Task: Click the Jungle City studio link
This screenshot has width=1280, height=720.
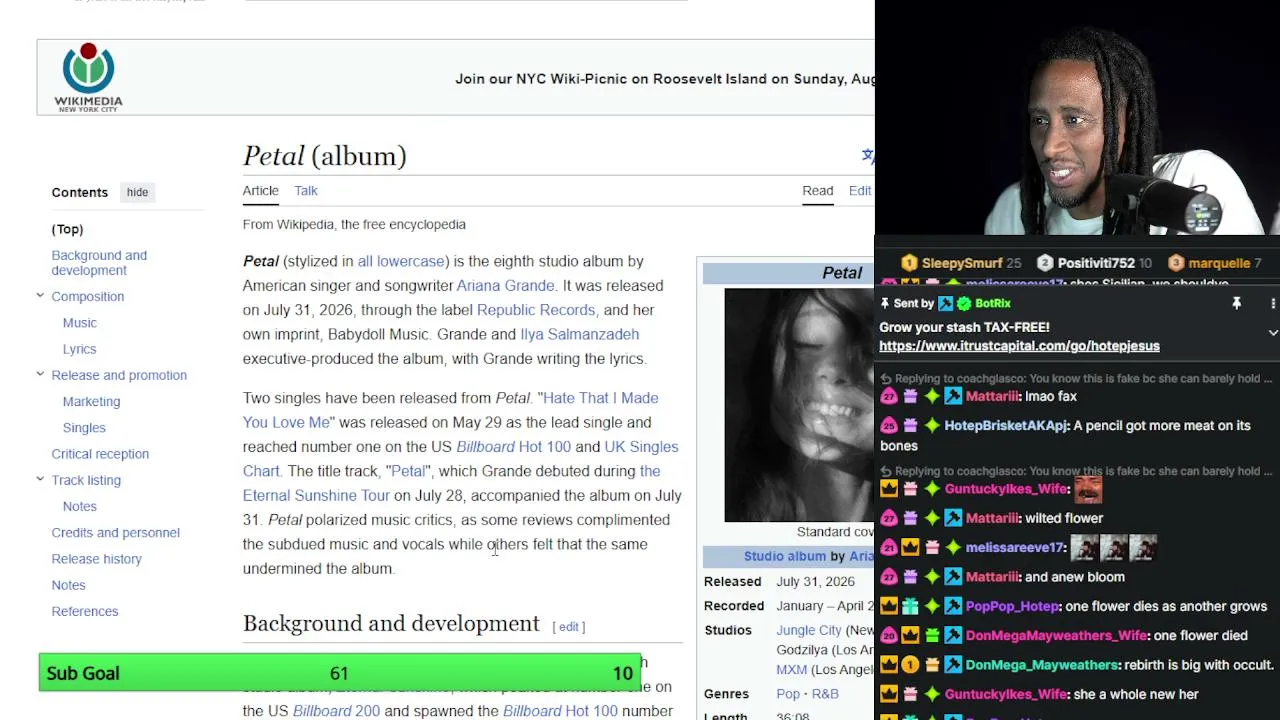Action: tap(809, 630)
